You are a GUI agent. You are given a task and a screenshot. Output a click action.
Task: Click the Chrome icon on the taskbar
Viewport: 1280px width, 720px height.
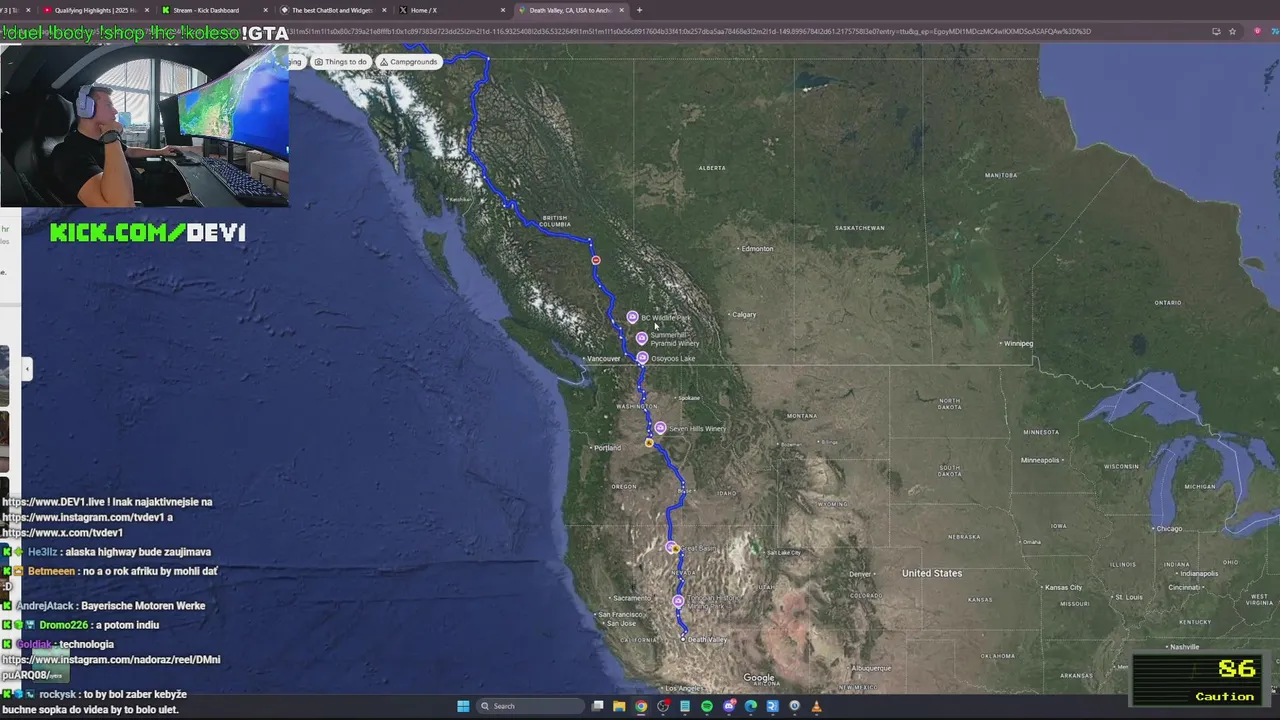tap(641, 706)
